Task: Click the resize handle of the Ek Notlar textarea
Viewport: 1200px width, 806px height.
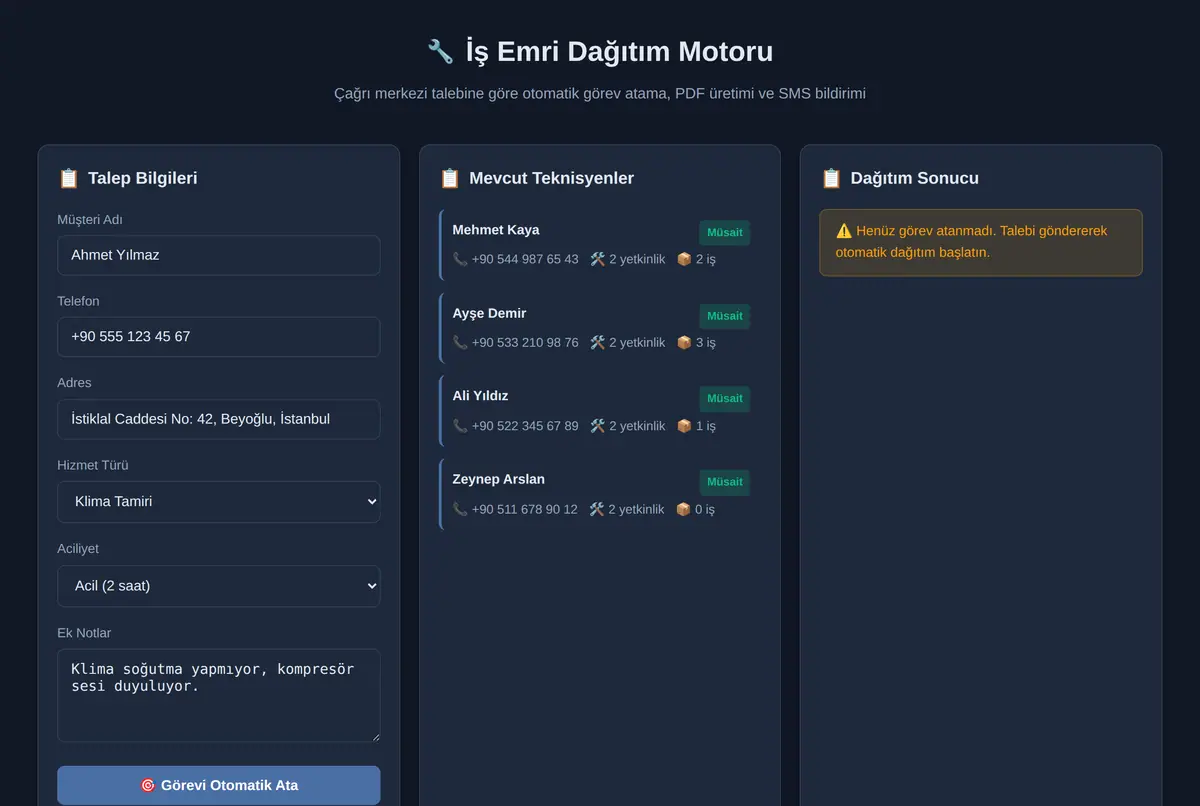Action: [374, 736]
